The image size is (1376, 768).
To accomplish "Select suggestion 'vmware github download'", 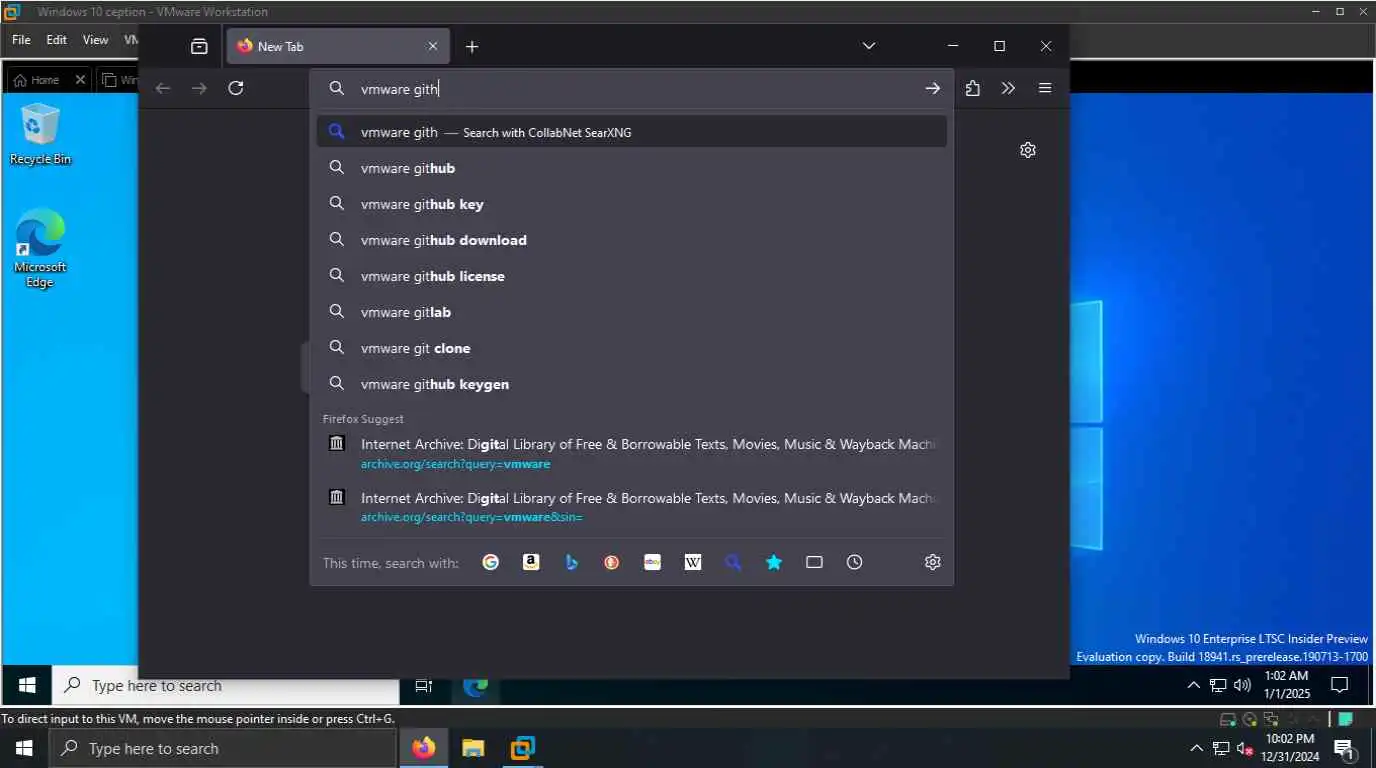I will pos(632,240).
